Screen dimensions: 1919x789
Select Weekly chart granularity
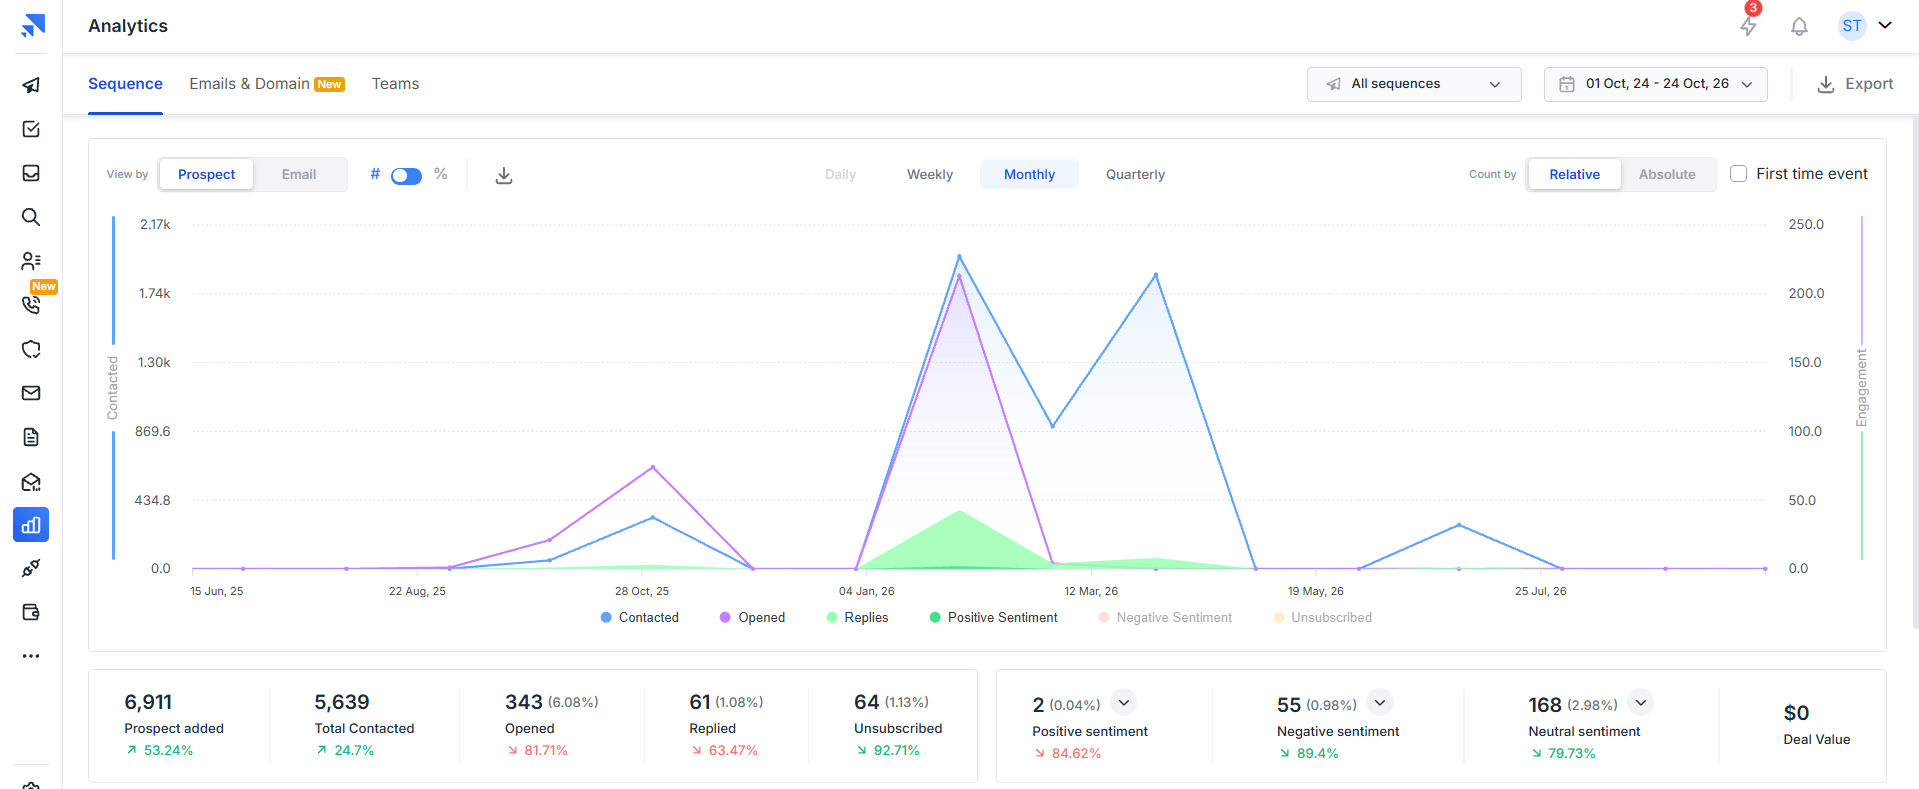pyautogui.click(x=930, y=174)
